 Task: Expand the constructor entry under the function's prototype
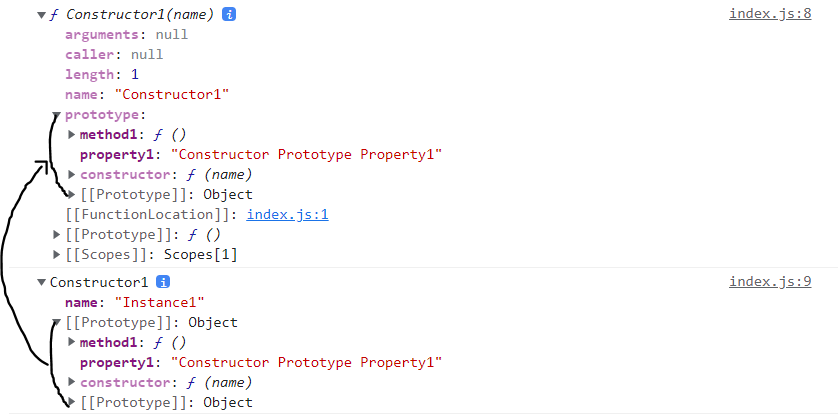click(x=72, y=174)
